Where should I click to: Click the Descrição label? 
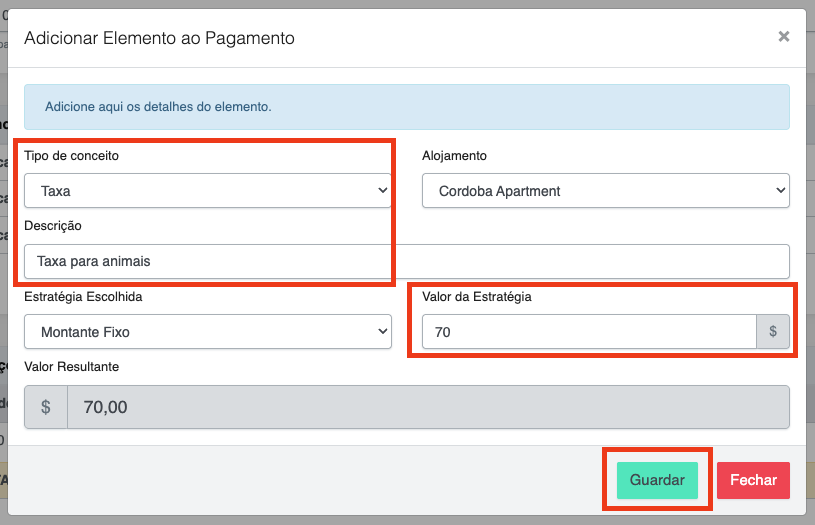[x=53, y=226]
